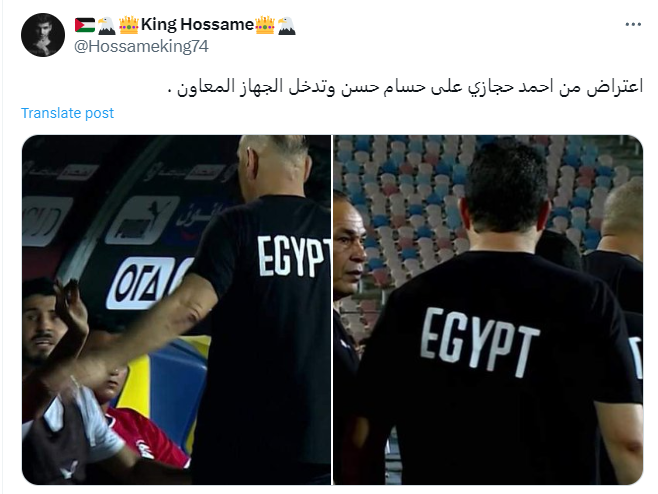Image resolution: width=658 pixels, height=494 pixels.
Task: Click the Puma logo in left photo
Action: tap(142, 220)
